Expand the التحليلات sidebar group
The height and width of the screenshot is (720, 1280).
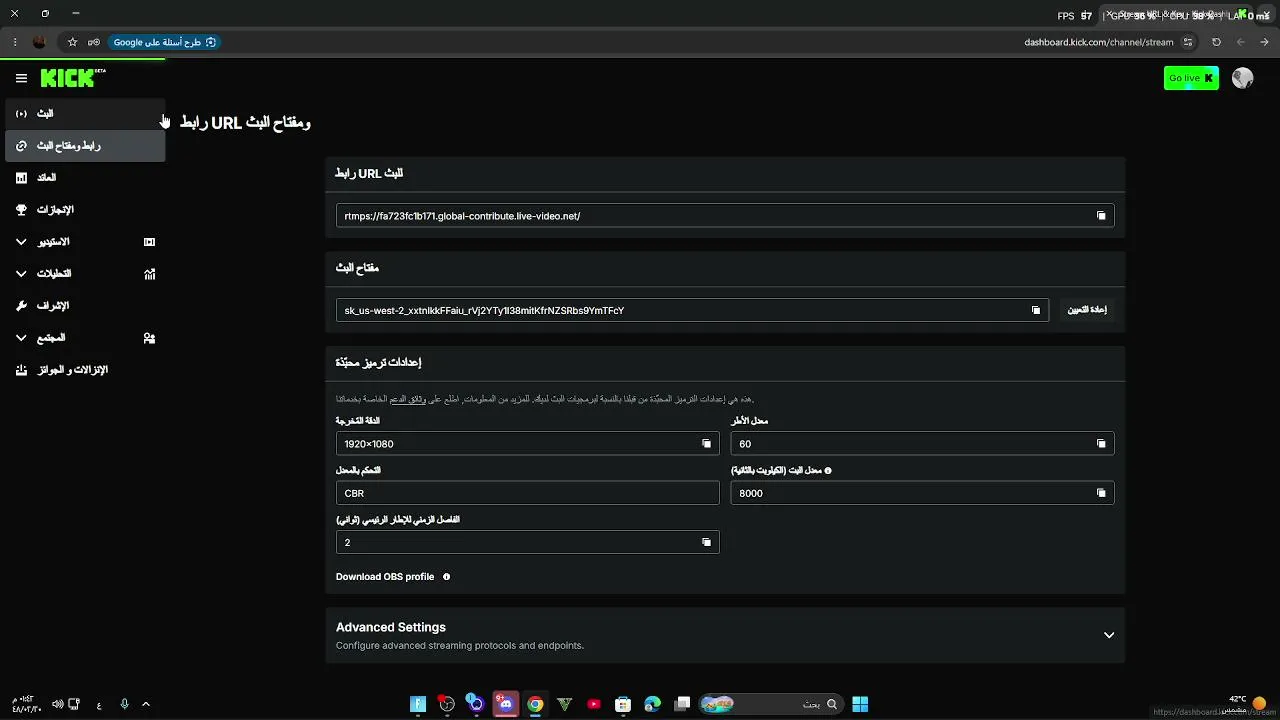(21, 274)
